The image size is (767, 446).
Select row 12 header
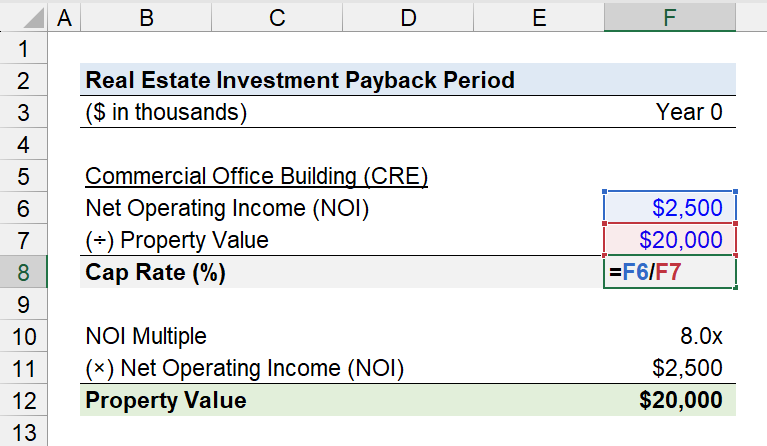23,401
